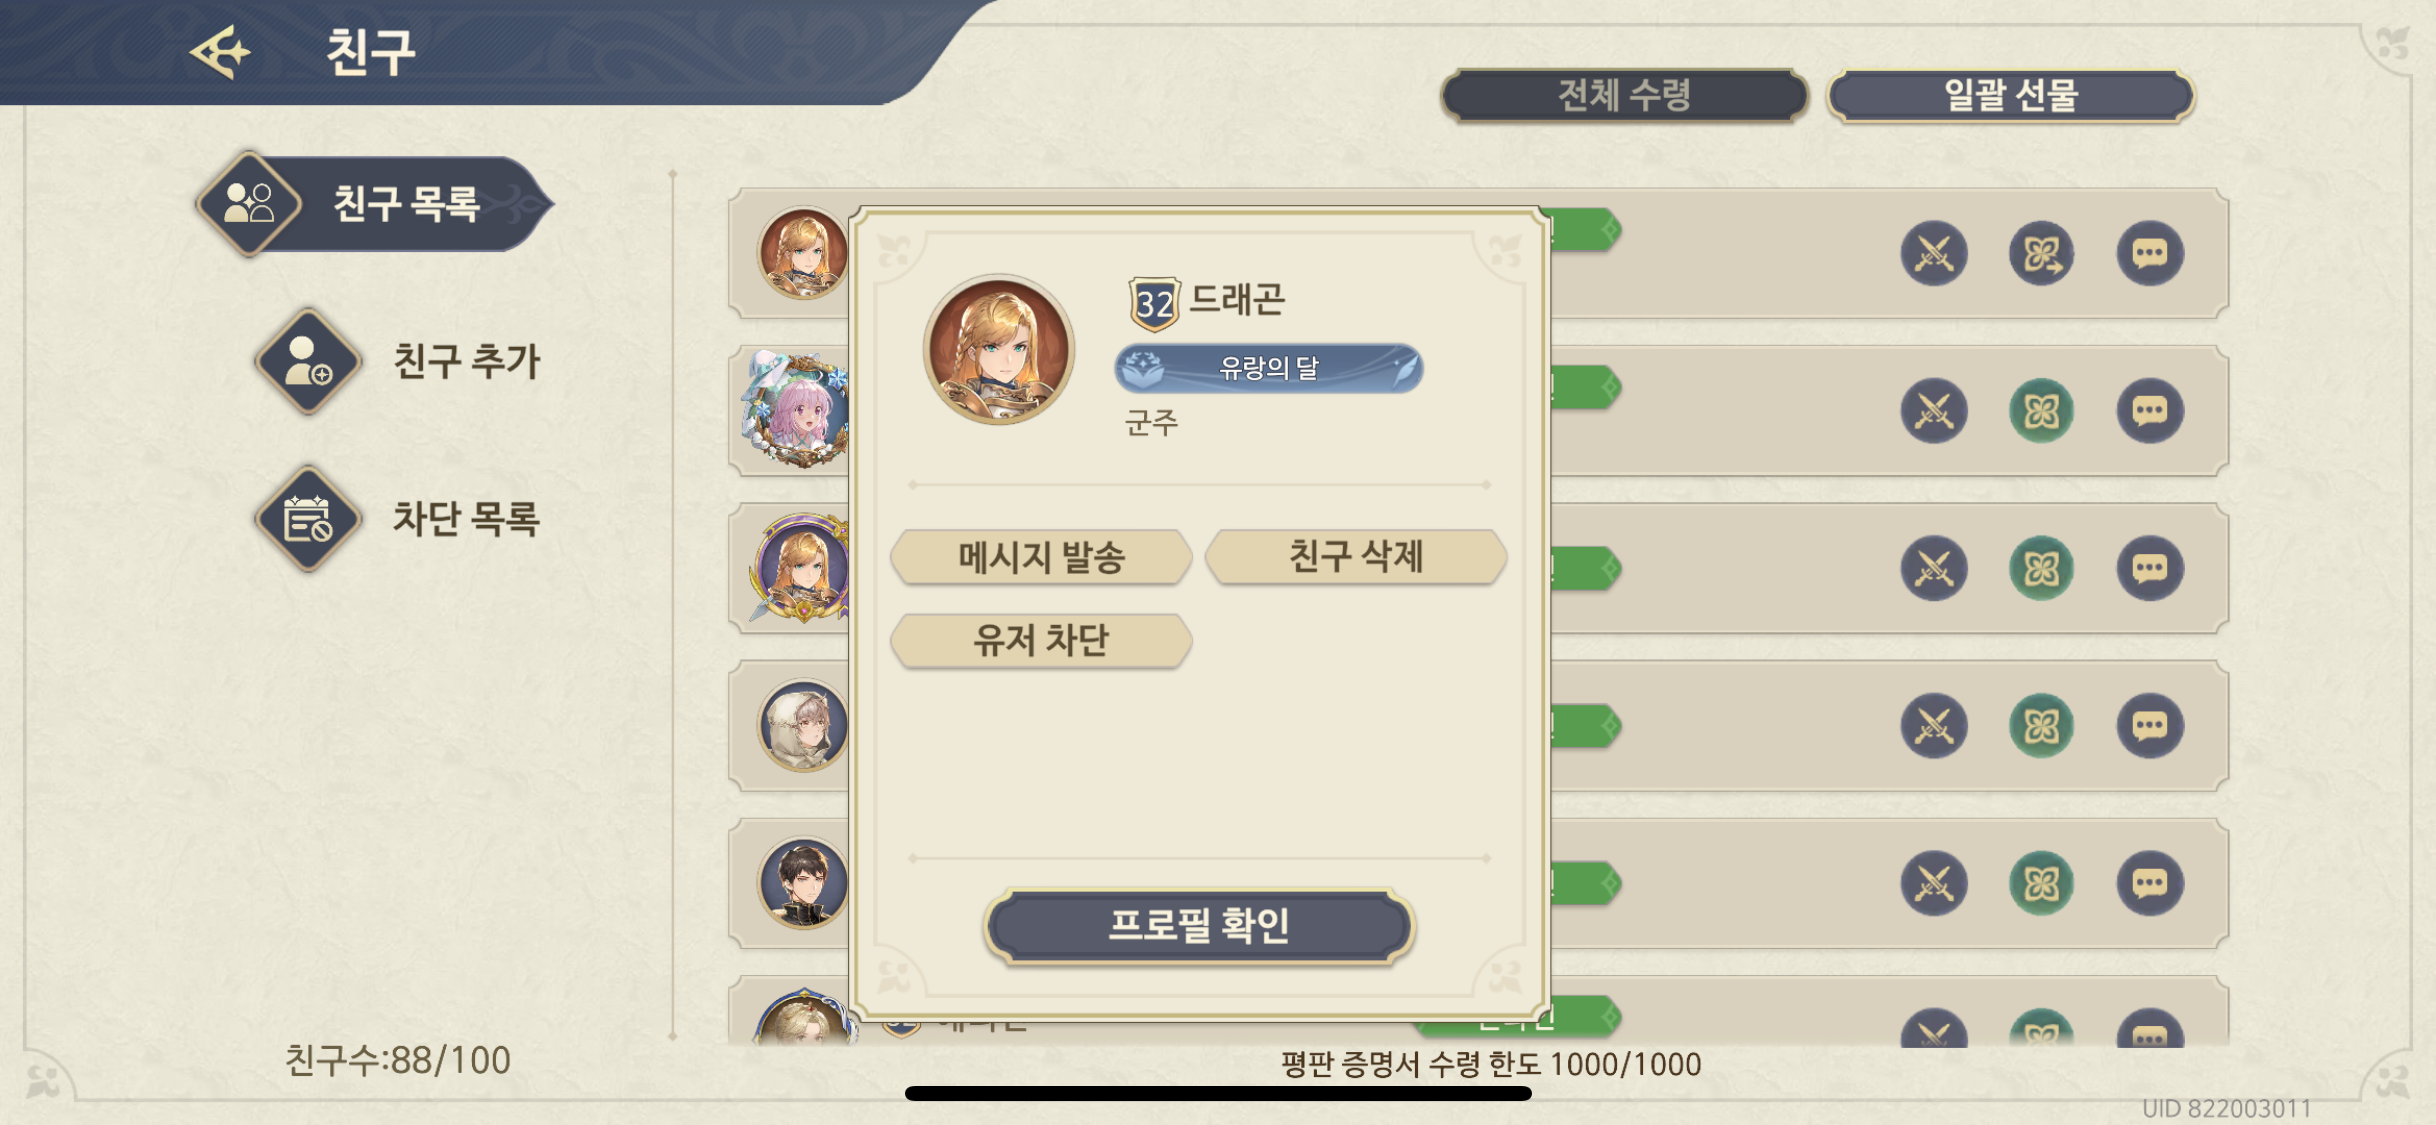Open chat bubble icon in first row
The image size is (2436, 1125).
(x=2149, y=253)
